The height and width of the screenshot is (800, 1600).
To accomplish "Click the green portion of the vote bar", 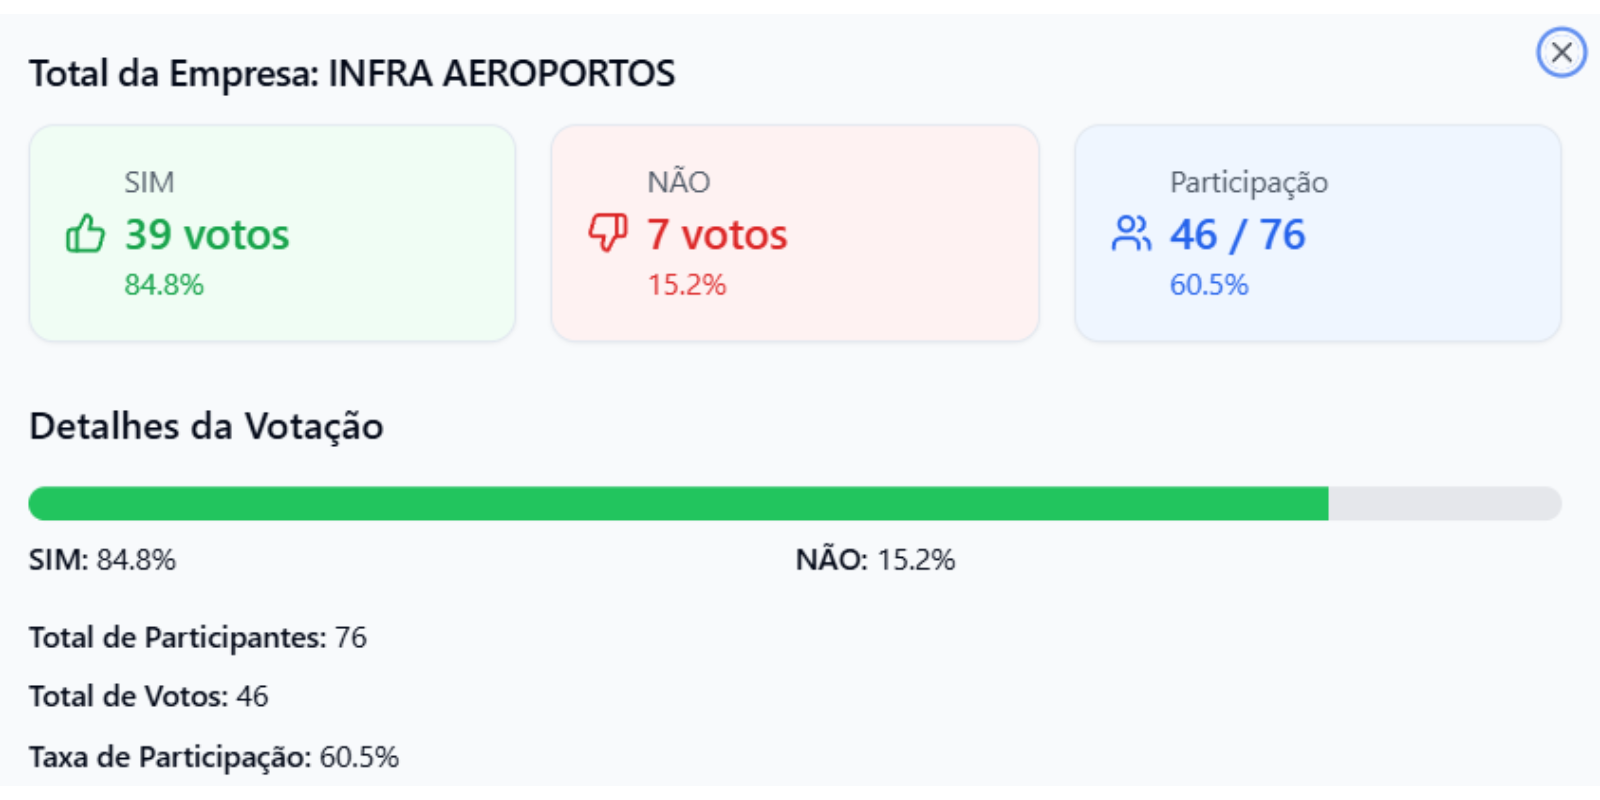I will pos(678,504).
